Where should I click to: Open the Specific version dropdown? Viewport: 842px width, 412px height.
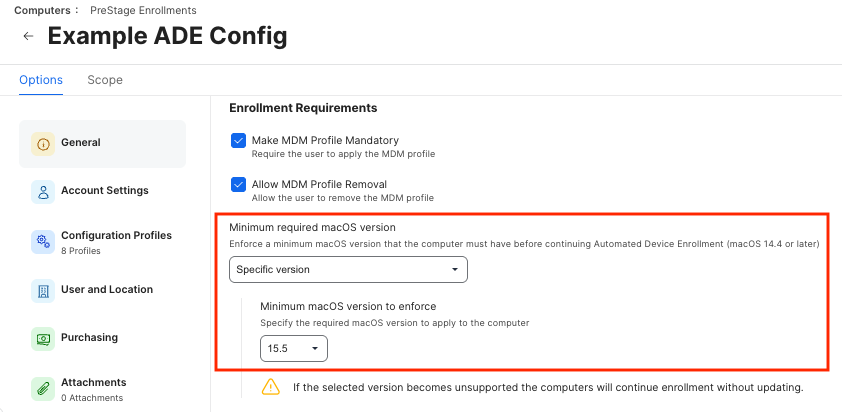348,270
